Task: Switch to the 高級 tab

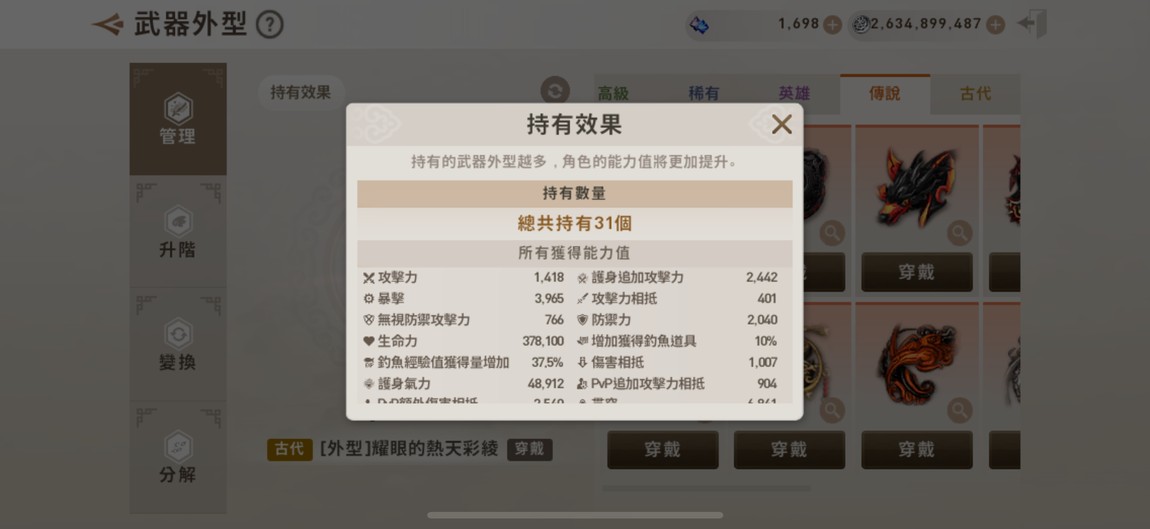Action: [x=613, y=94]
